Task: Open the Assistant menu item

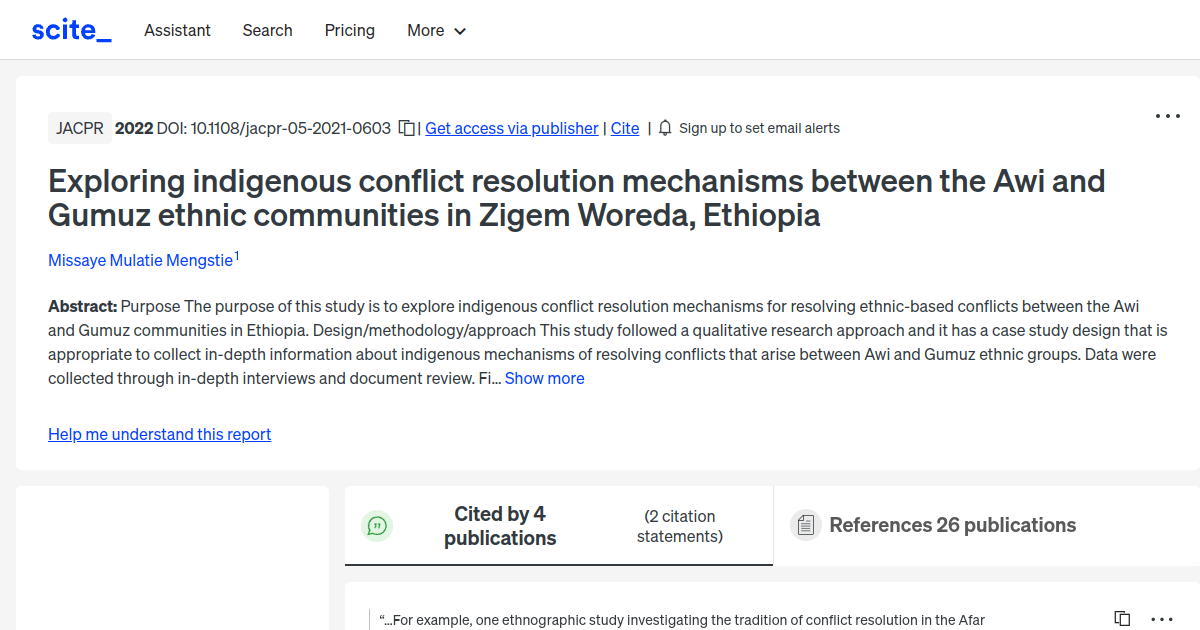Action: (x=177, y=30)
